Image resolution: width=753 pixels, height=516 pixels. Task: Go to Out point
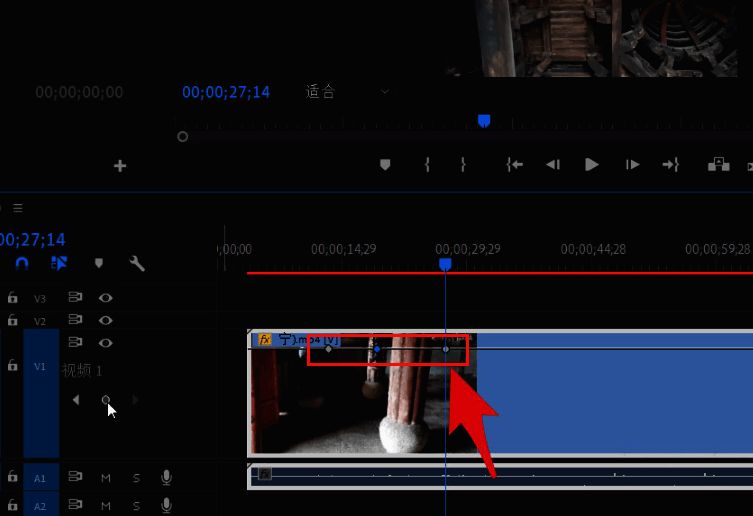click(x=671, y=165)
